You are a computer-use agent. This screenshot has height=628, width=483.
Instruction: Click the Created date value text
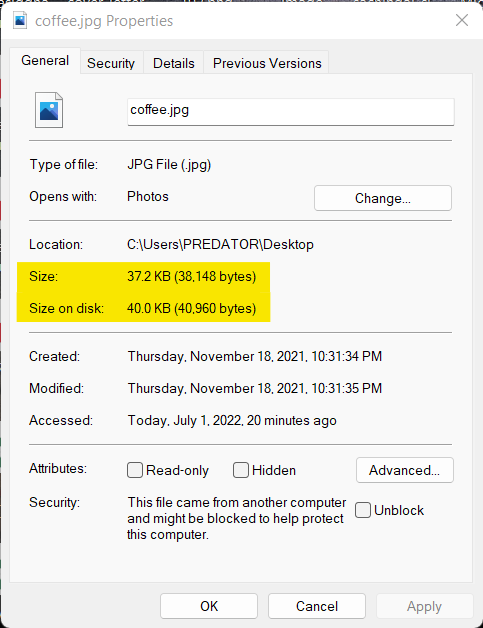[255, 356]
